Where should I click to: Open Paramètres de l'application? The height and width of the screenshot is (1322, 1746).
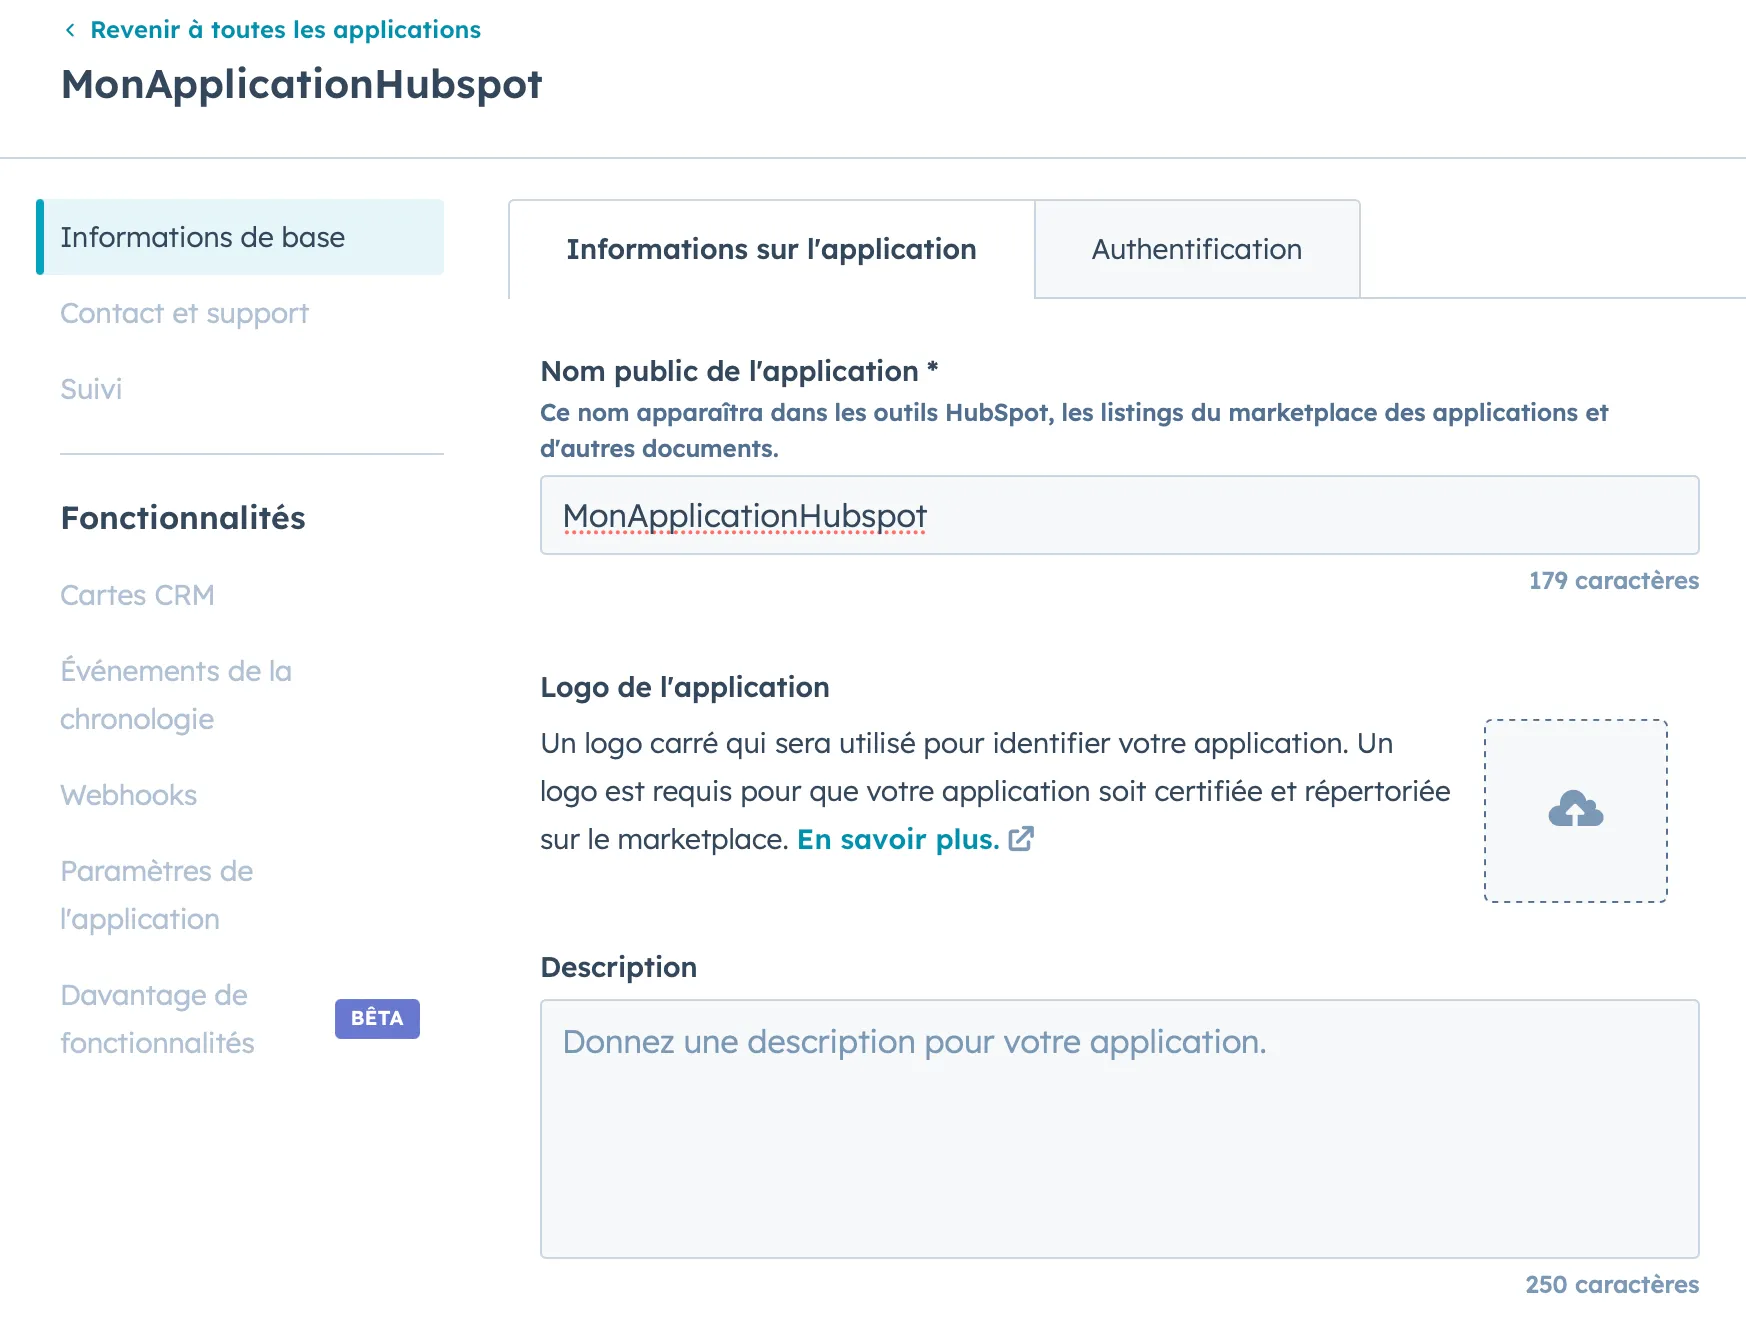pyautogui.click(x=156, y=895)
